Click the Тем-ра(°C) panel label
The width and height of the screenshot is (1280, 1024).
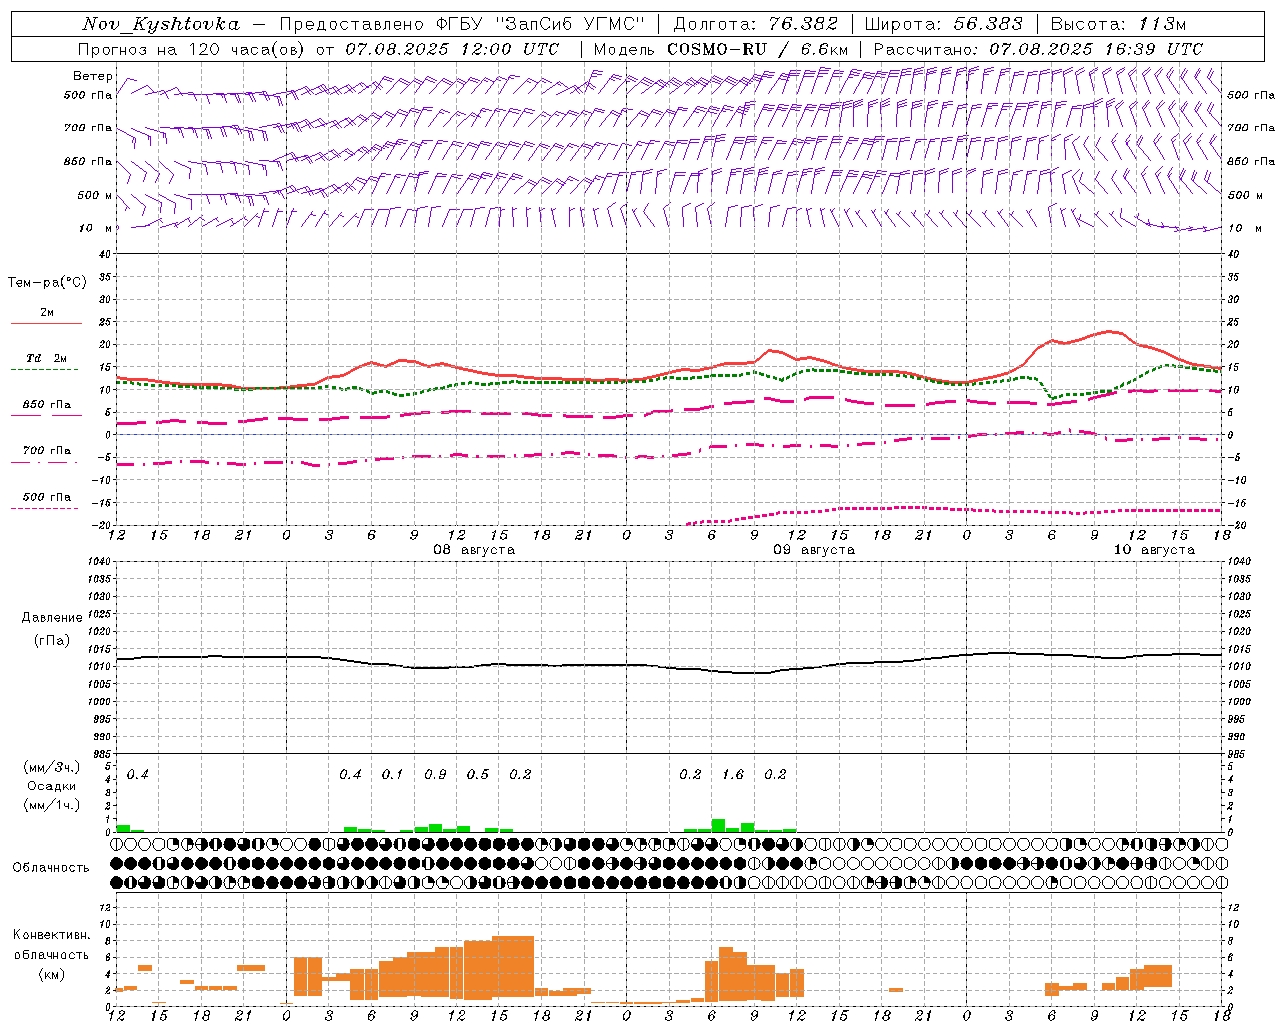pos(47,283)
